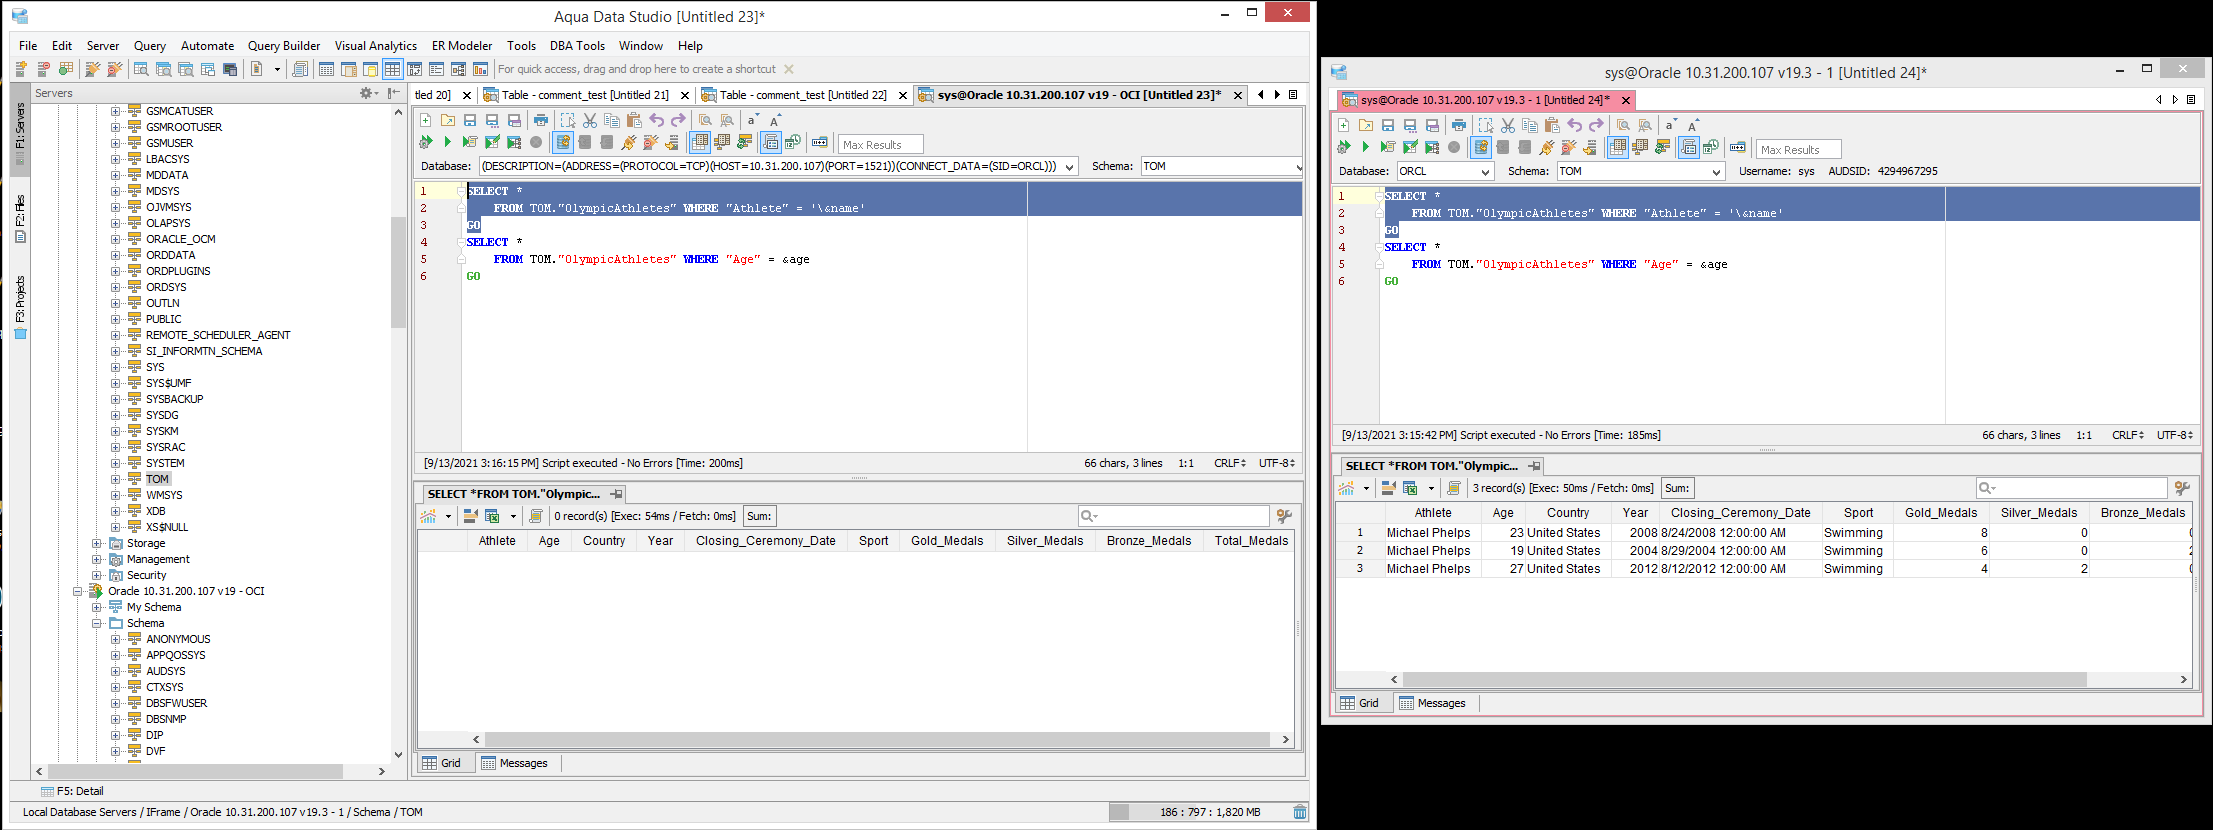The image size is (2213, 830).
Task: Click horizontal scrollbar in right results grid
Action: [1744, 680]
